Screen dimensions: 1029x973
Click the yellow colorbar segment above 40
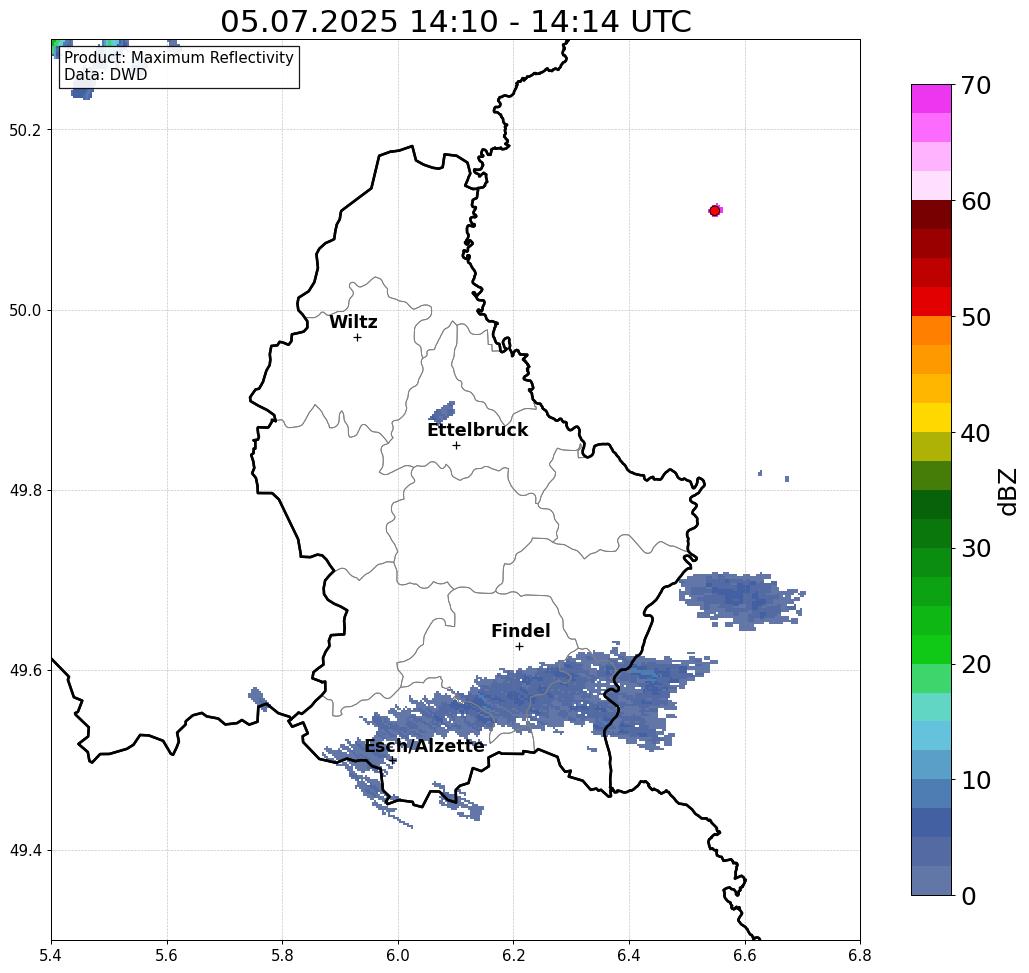(931, 417)
